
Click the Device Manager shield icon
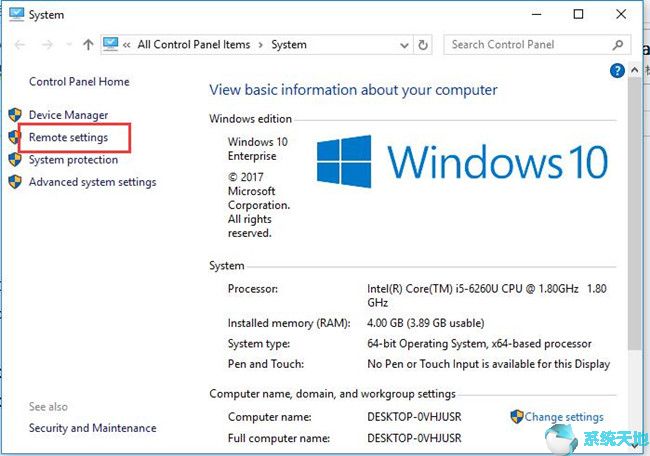click(x=15, y=115)
